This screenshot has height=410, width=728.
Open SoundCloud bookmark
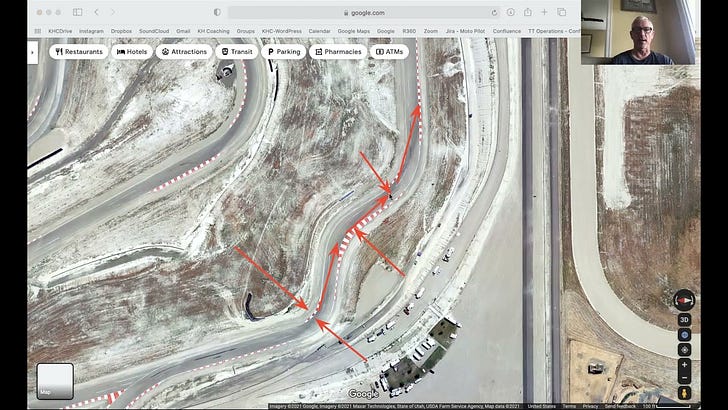pos(154,31)
